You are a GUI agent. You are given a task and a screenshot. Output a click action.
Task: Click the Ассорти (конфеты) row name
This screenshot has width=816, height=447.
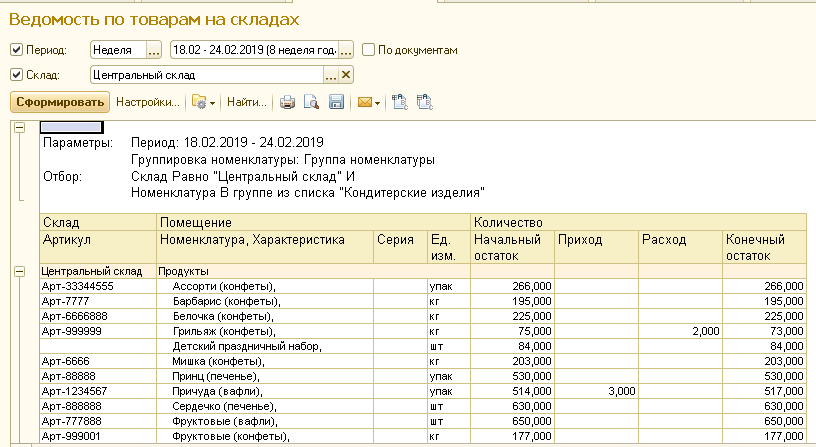[x=224, y=286]
